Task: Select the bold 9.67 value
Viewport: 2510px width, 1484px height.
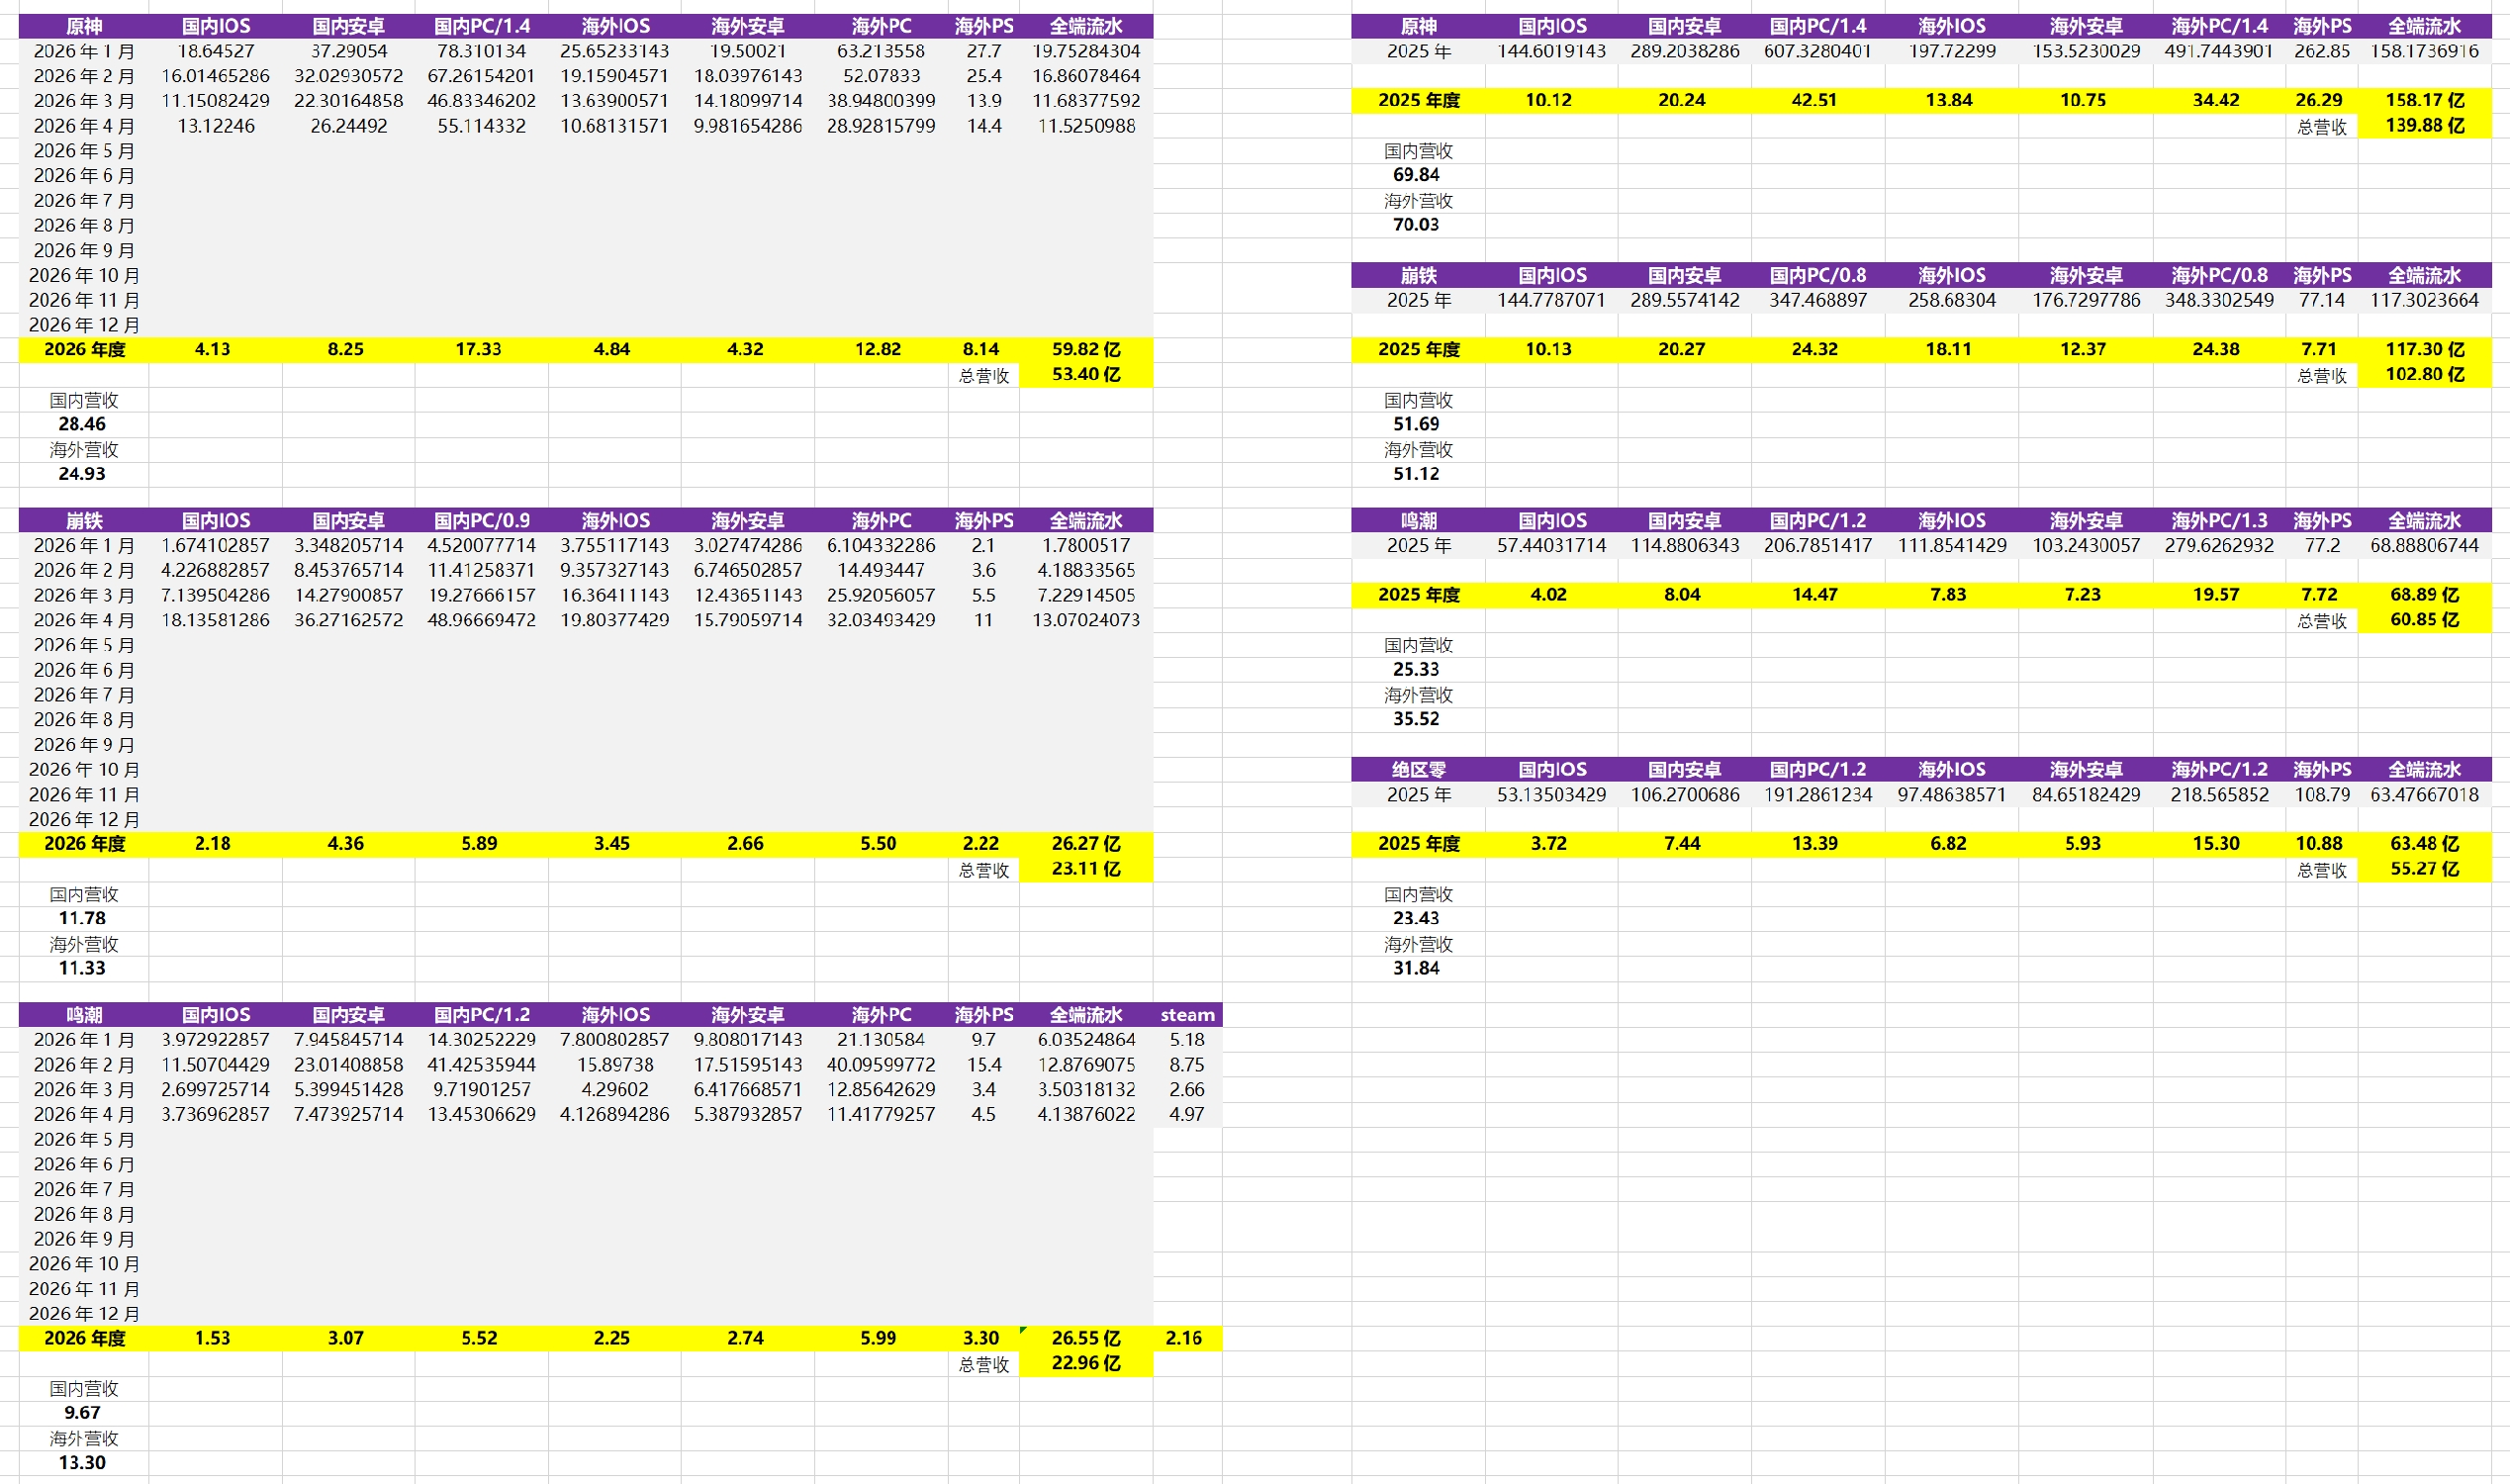Action: point(82,1413)
